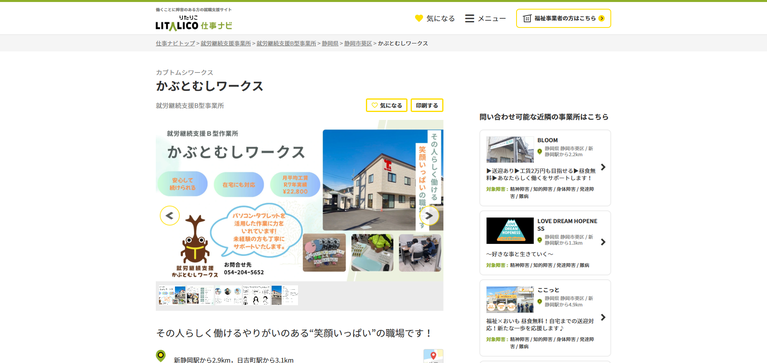This screenshot has width=767, height=363.
Task: Show next slide with right arrow
Action: coord(429,215)
